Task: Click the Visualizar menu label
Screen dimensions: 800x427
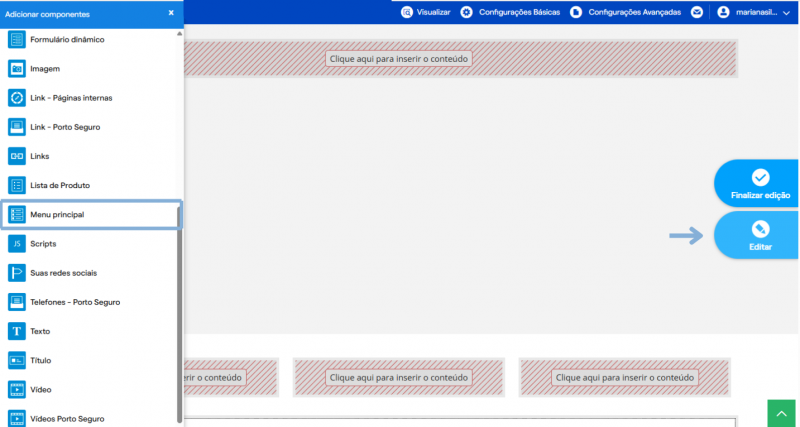Action: (434, 12)
